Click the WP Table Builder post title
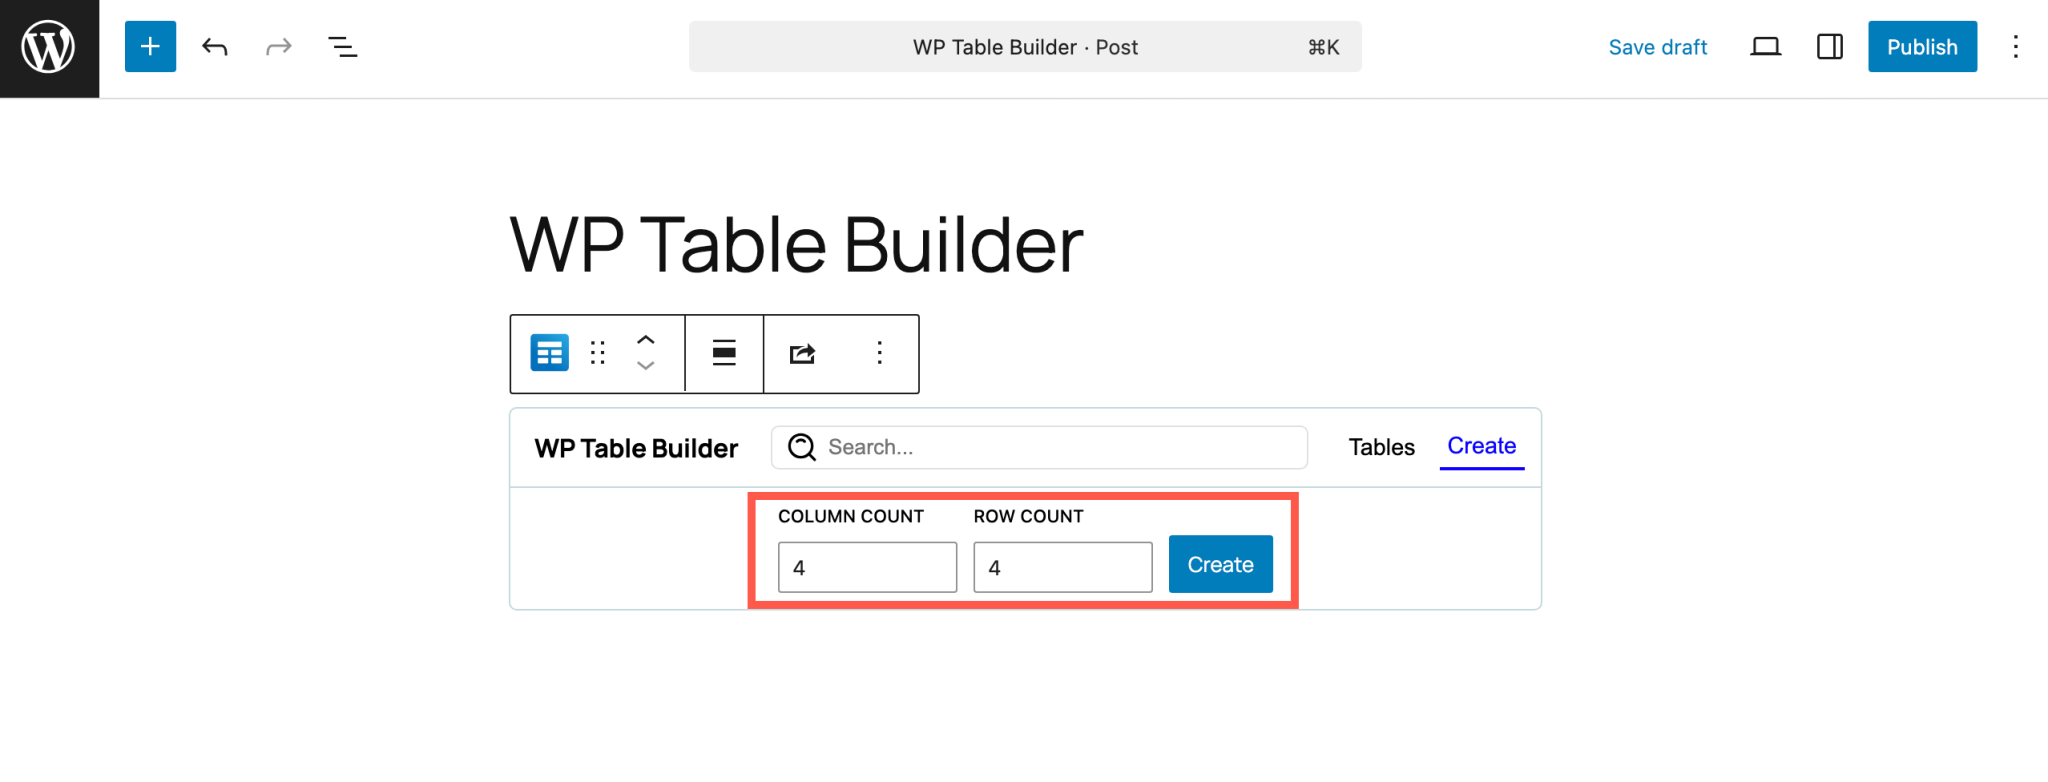Screen dimensions: 2048x782 click(x=796, y=244)
